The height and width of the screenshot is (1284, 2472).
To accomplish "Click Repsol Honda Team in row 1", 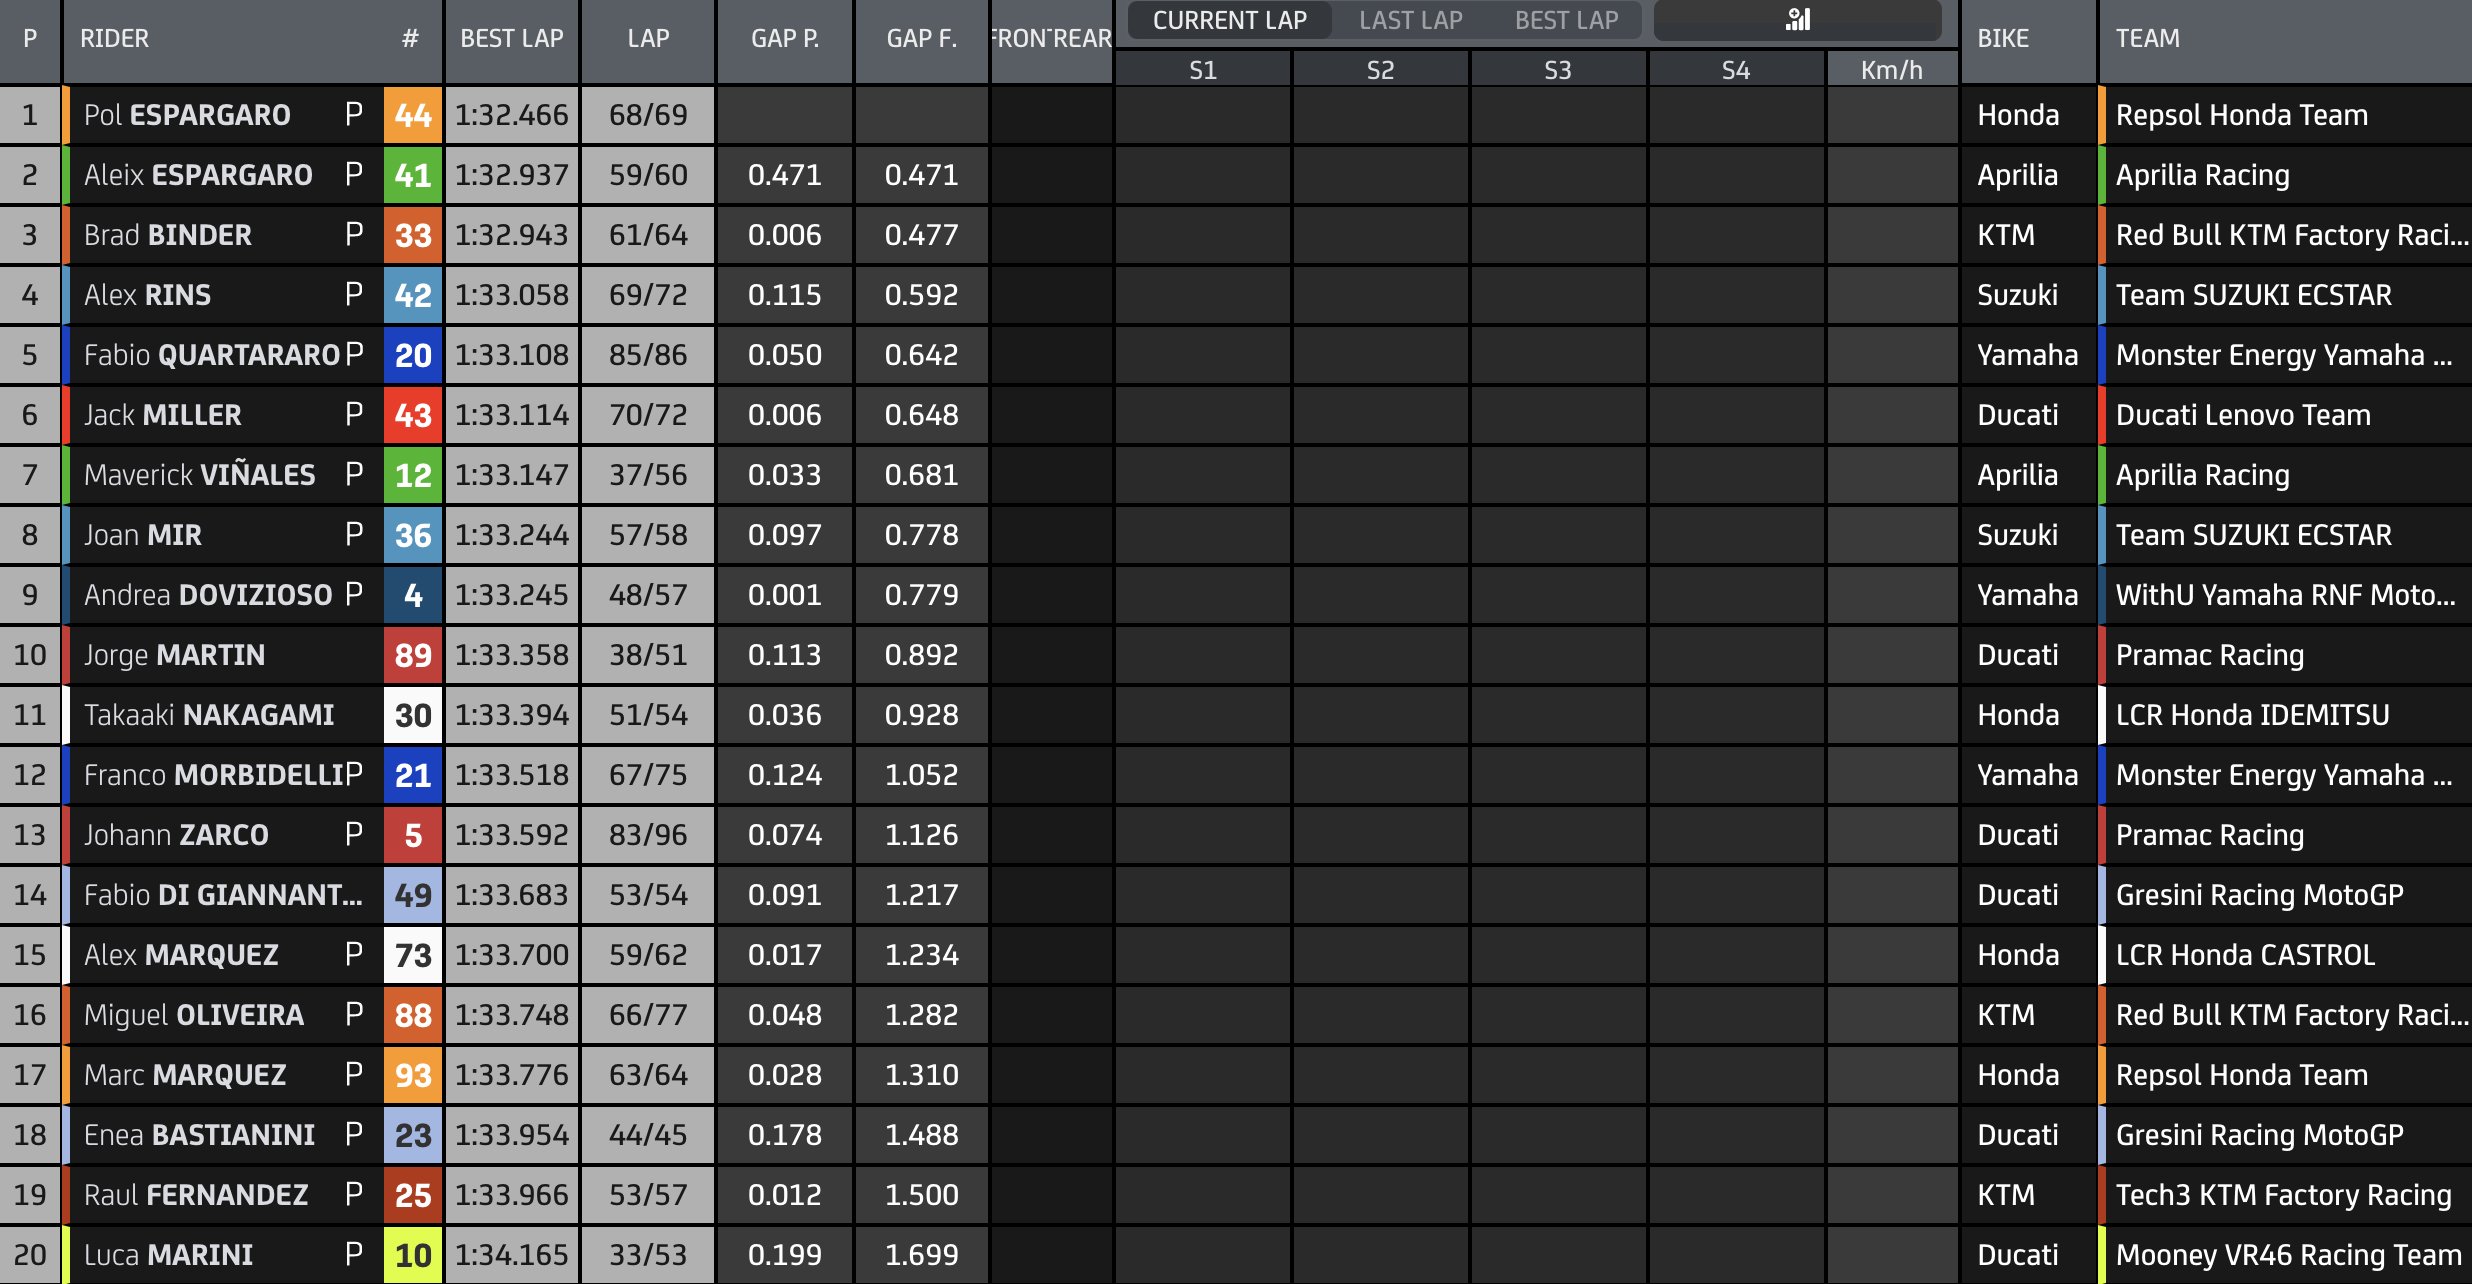I will 2241,115.
